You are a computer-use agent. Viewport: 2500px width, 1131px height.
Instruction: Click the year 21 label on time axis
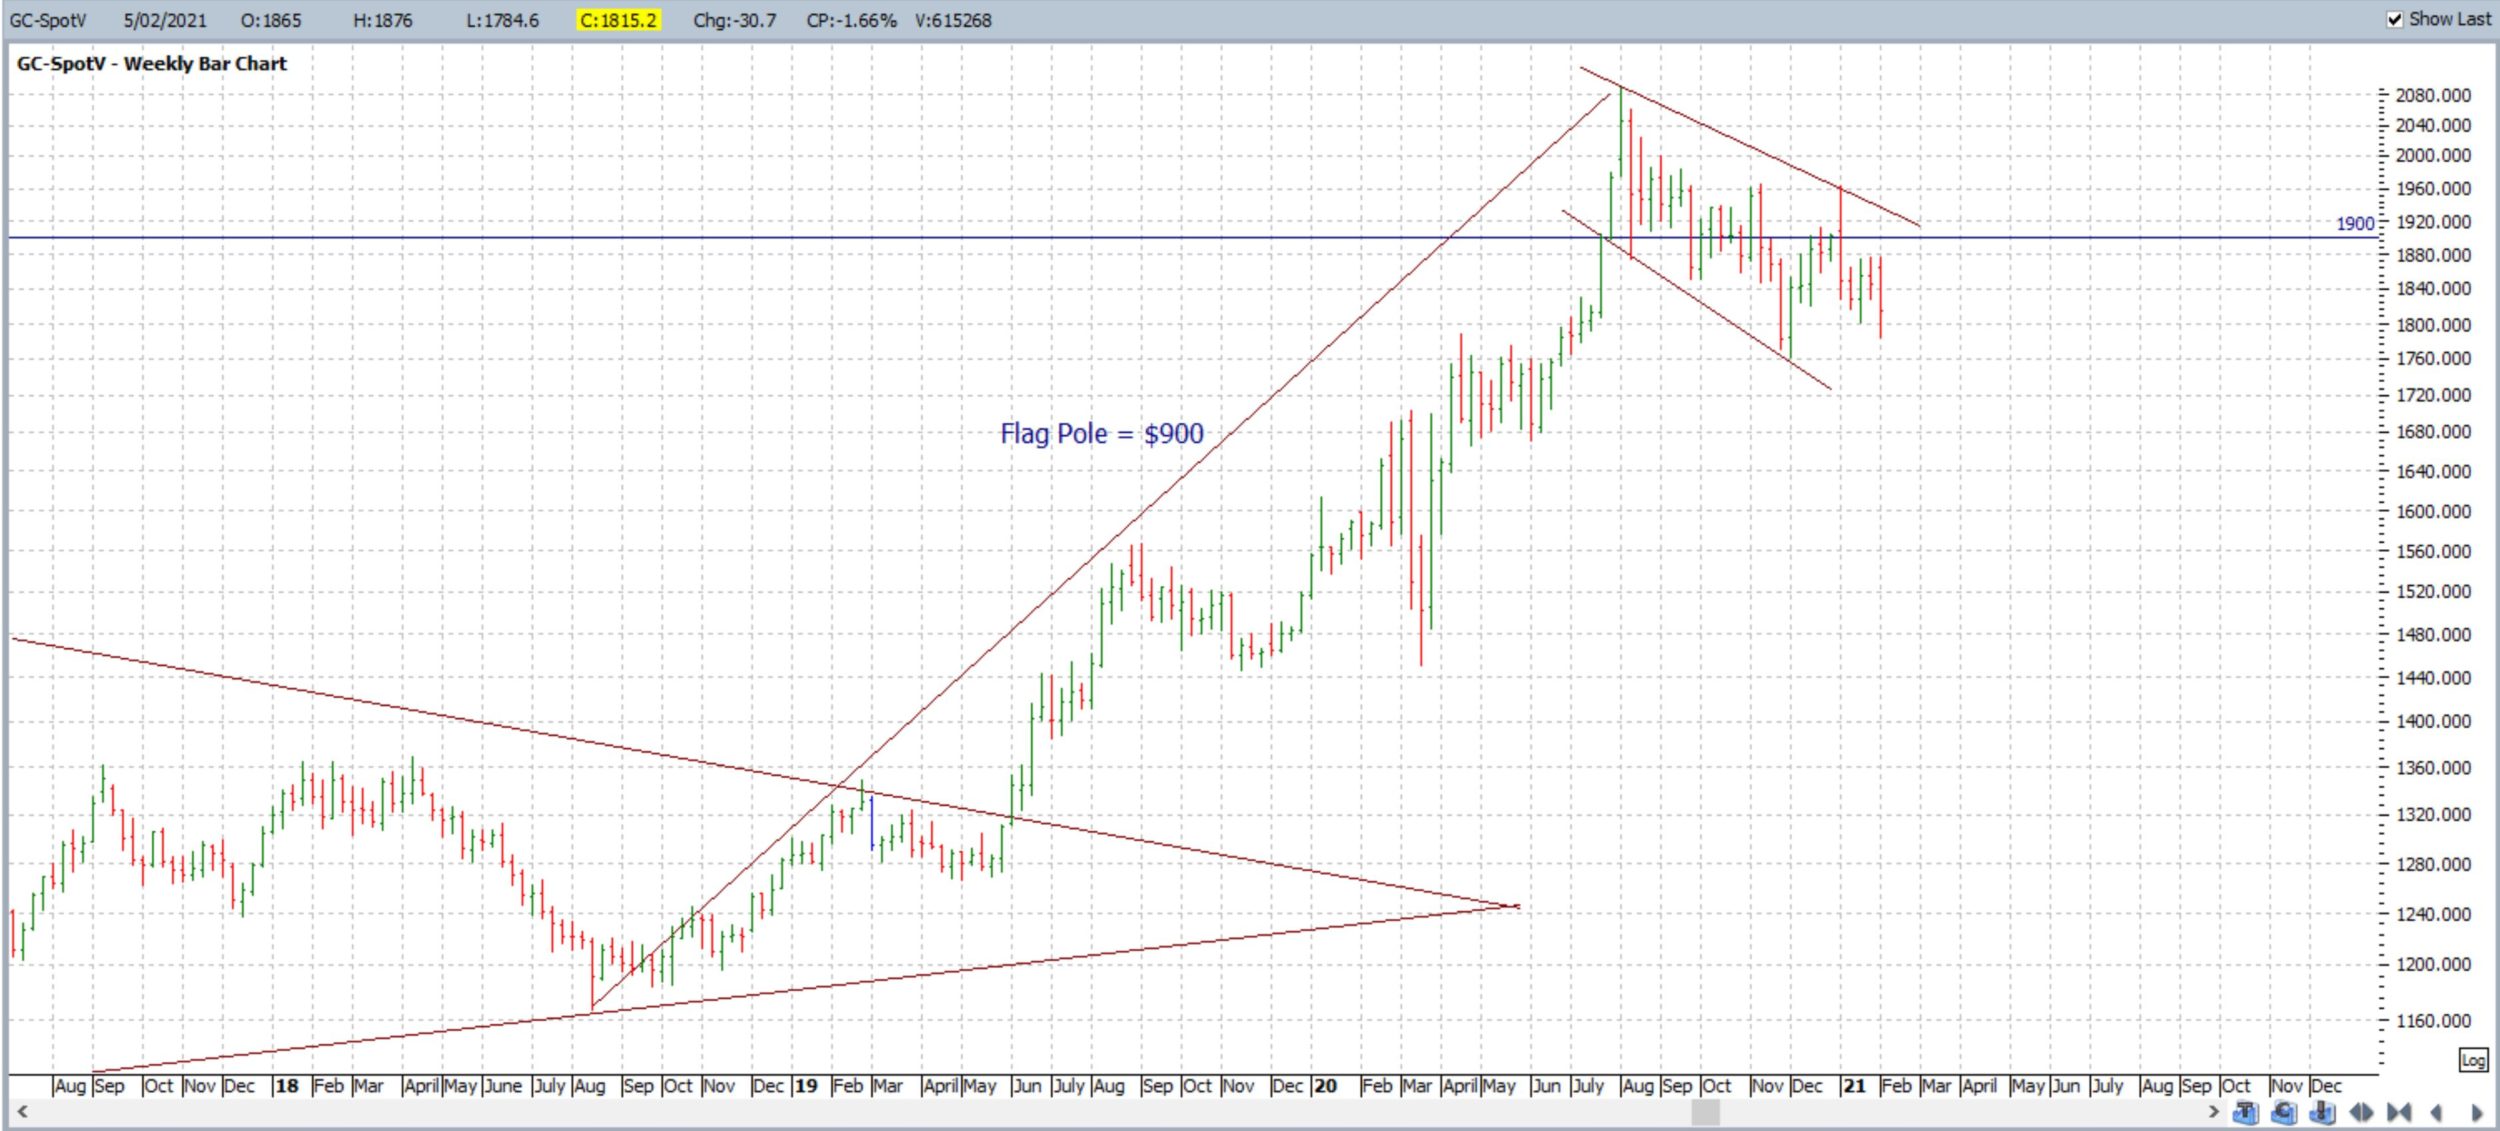coord(1854,1086)
